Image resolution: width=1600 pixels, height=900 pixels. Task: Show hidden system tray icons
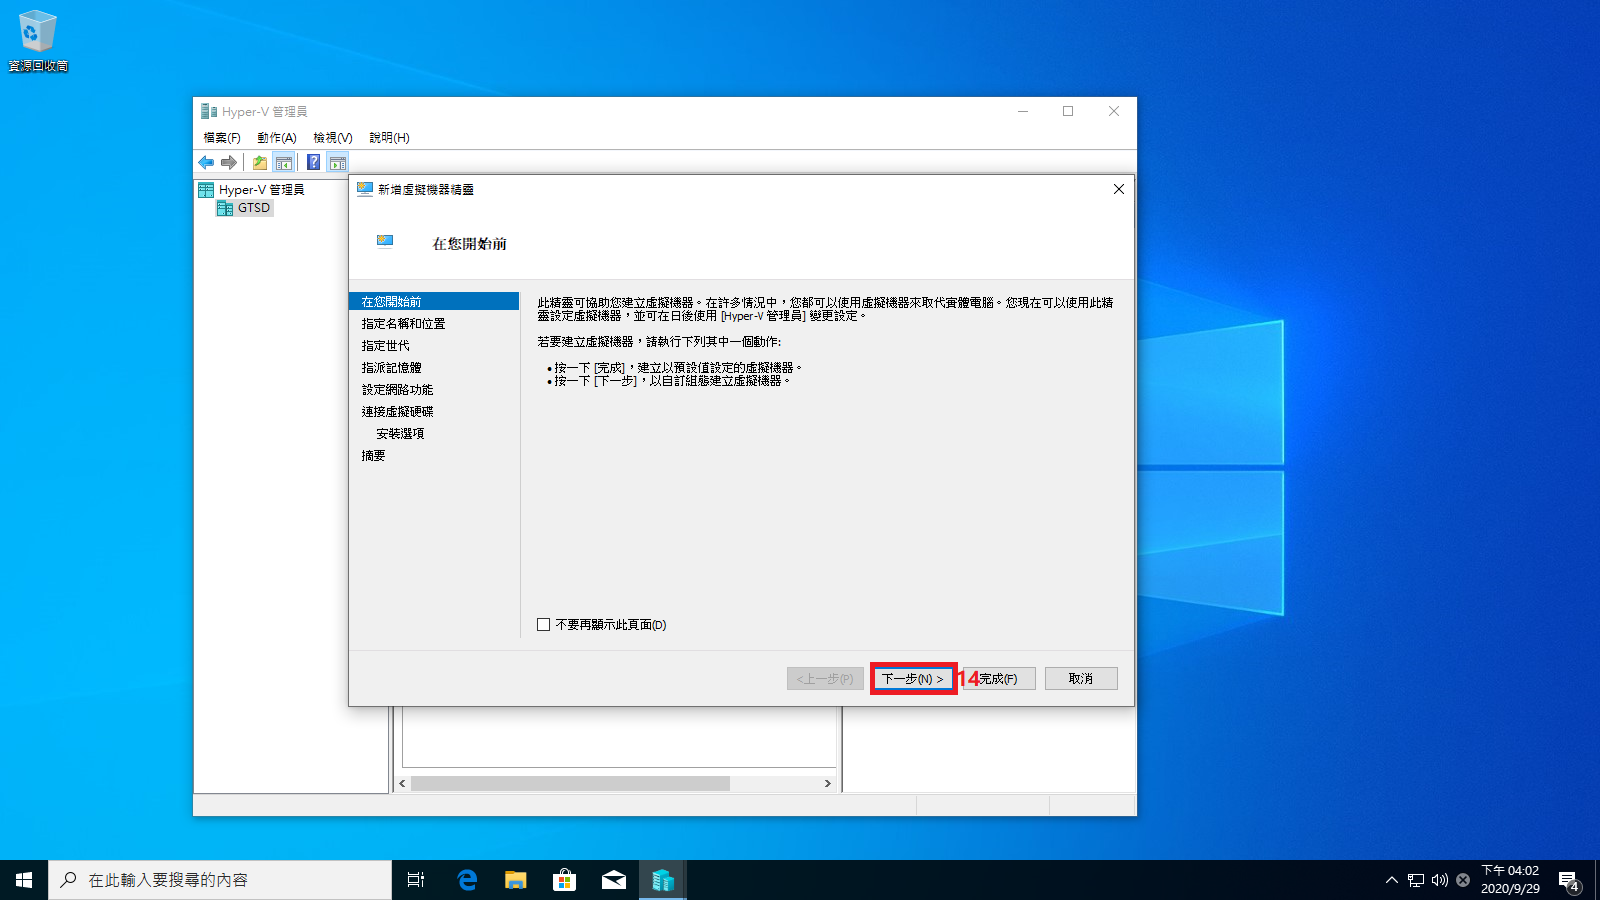pyautogui.click(x=1391, y=880)
